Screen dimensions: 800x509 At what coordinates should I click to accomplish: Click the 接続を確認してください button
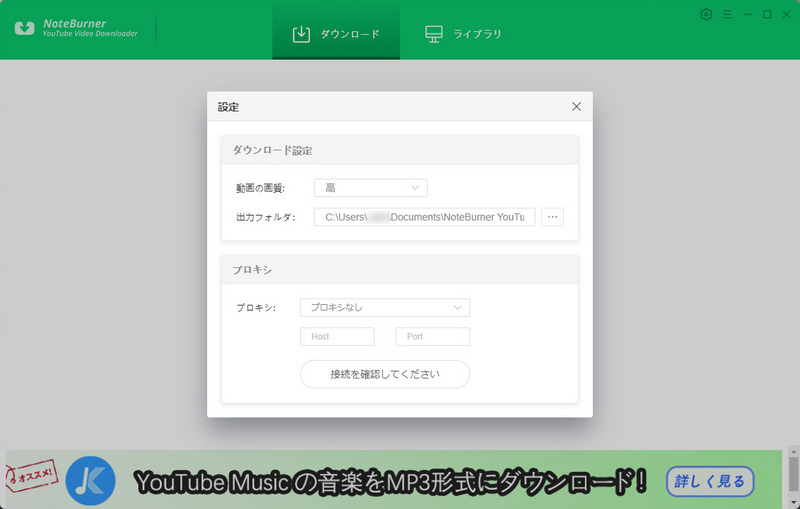click(385, 374)
